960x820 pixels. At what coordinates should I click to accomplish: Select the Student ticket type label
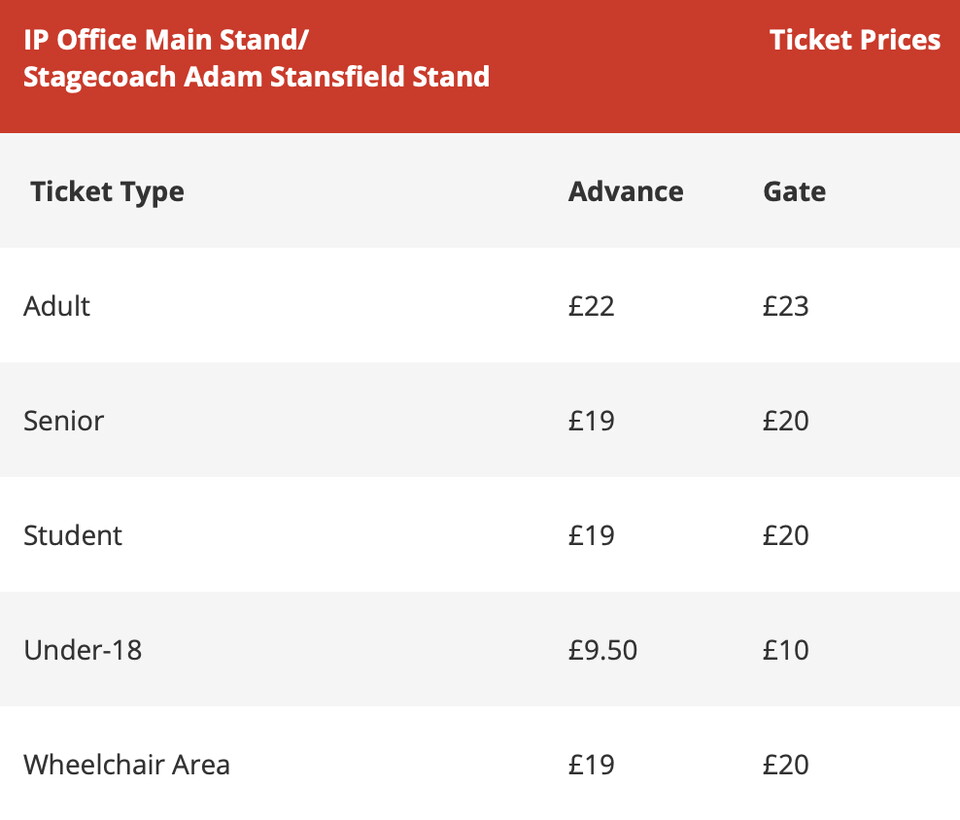point(73,535)
